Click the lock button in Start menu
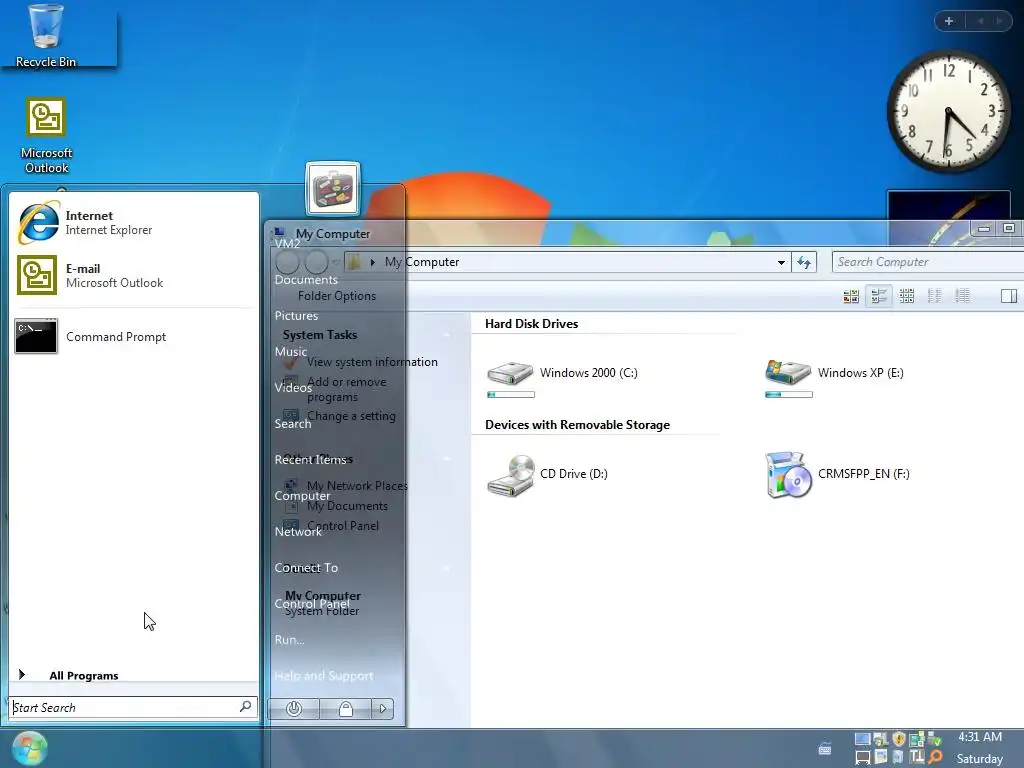Viewport: 1024px width, 768px height. (345, 709)
